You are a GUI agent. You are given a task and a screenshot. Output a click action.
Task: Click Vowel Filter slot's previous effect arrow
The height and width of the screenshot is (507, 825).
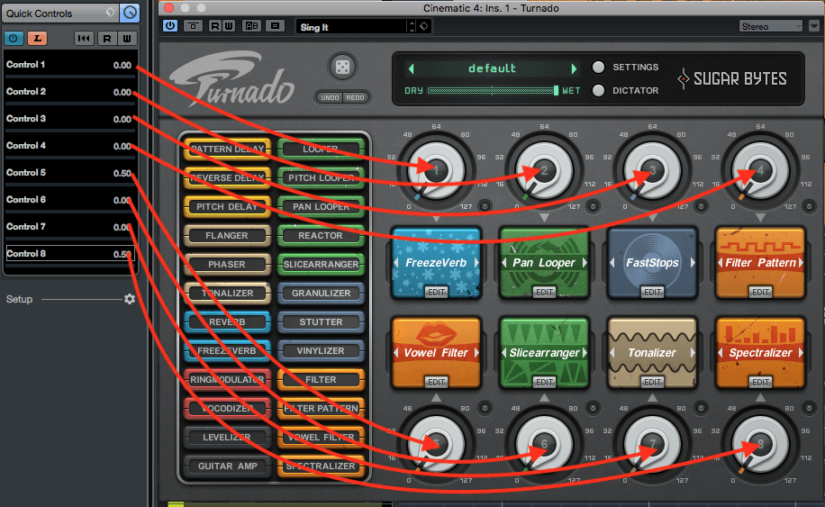pyautogui.click(x=396, y=352)
